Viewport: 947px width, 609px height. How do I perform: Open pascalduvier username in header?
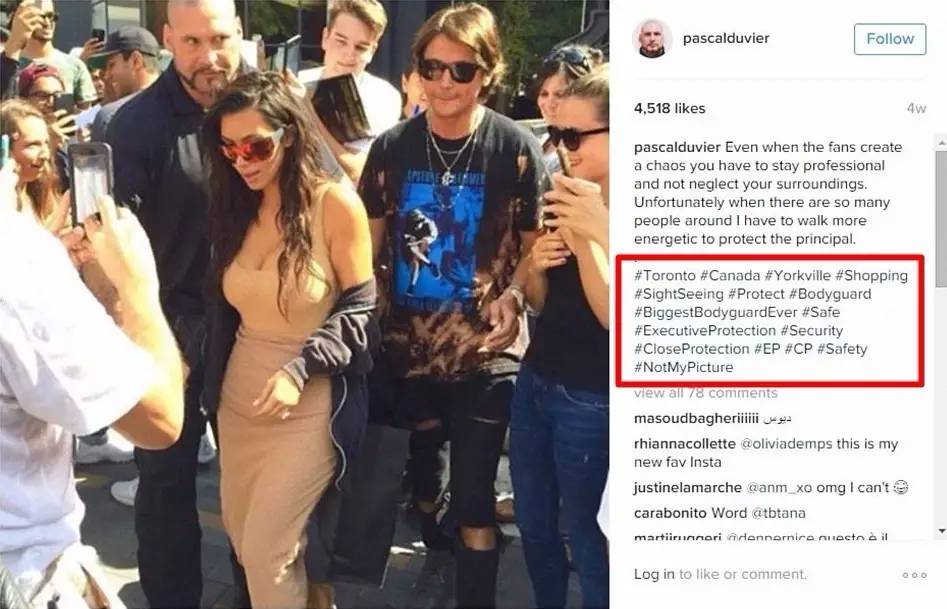tap(726, 38)
